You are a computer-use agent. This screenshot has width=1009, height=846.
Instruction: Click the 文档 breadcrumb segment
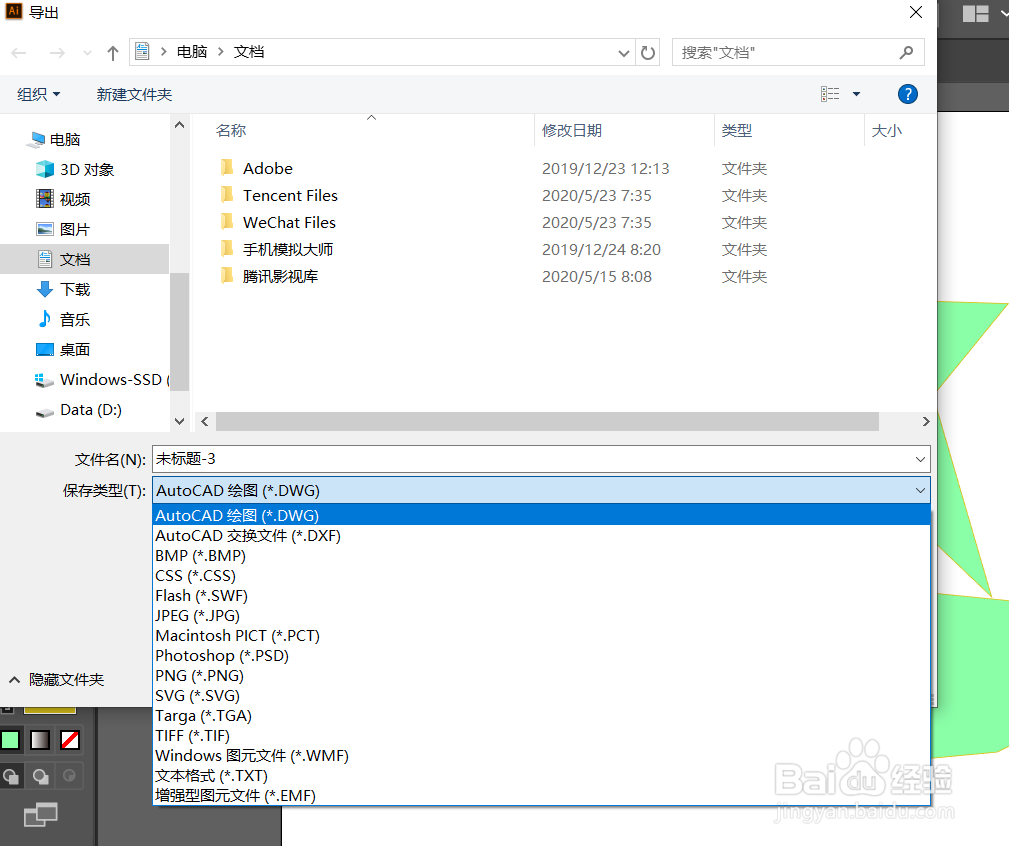click(x=248, y=52)
